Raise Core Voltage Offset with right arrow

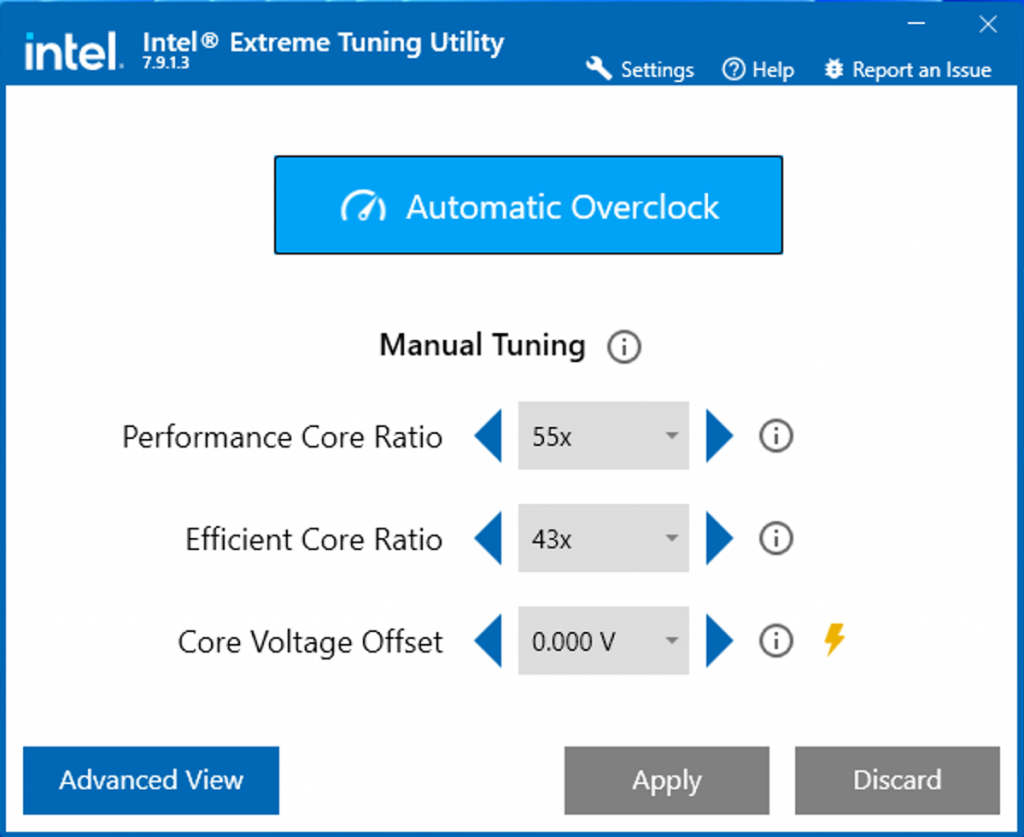719,641
